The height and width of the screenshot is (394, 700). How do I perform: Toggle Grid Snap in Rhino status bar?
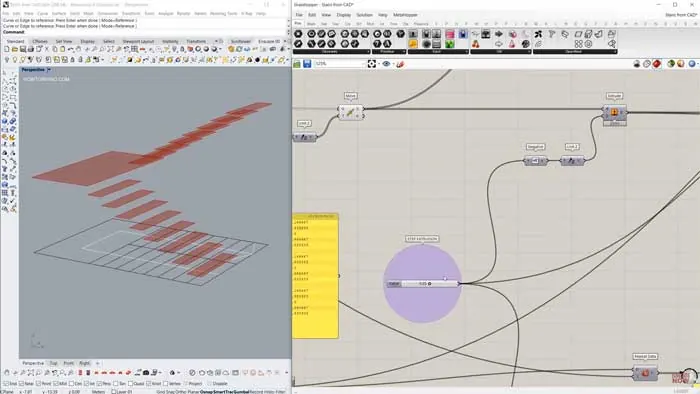(165, 392)
